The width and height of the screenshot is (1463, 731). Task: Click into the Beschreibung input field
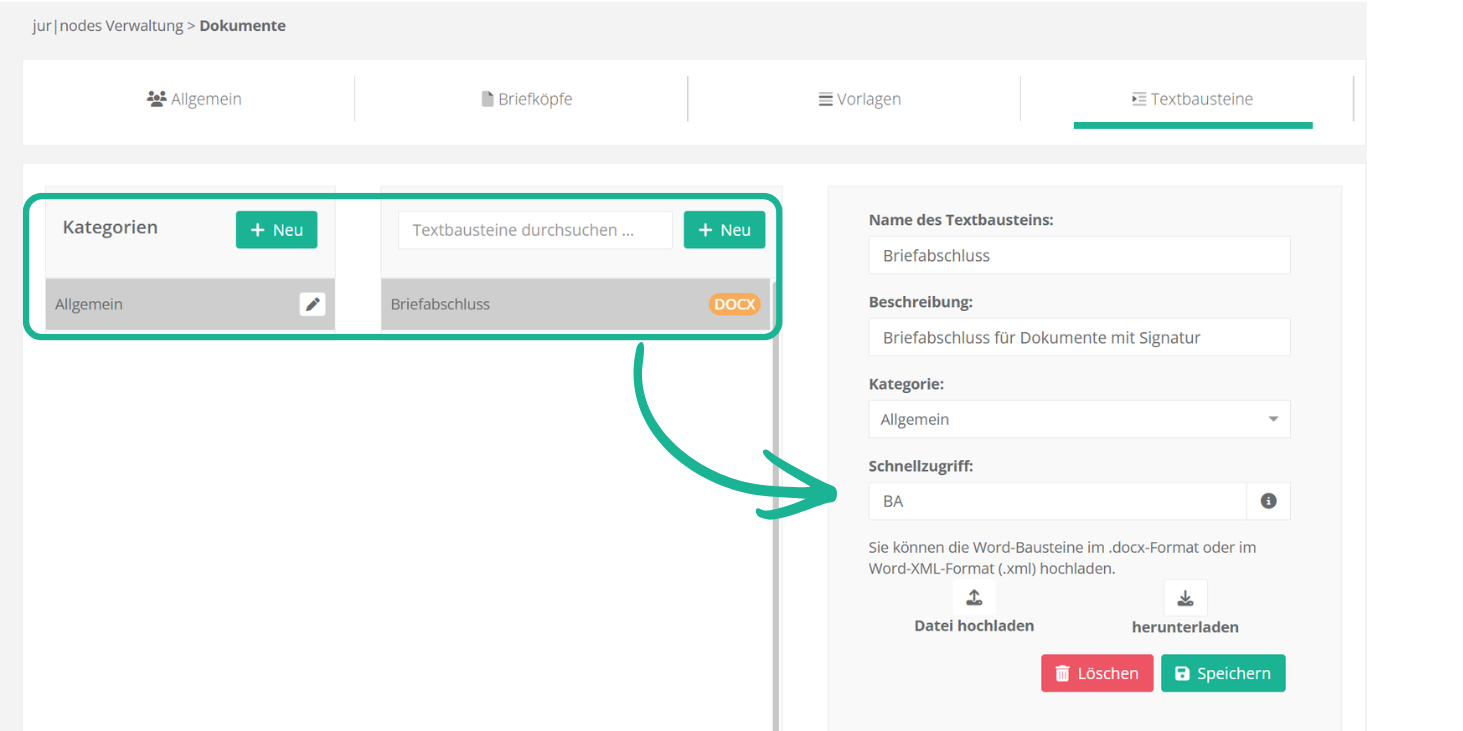point(1079,337)
